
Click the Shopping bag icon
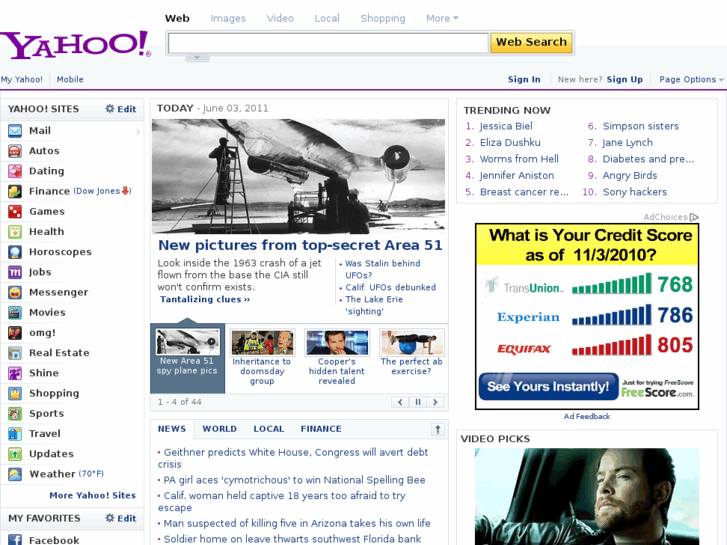pyautogui.click(x=15, y=393)
